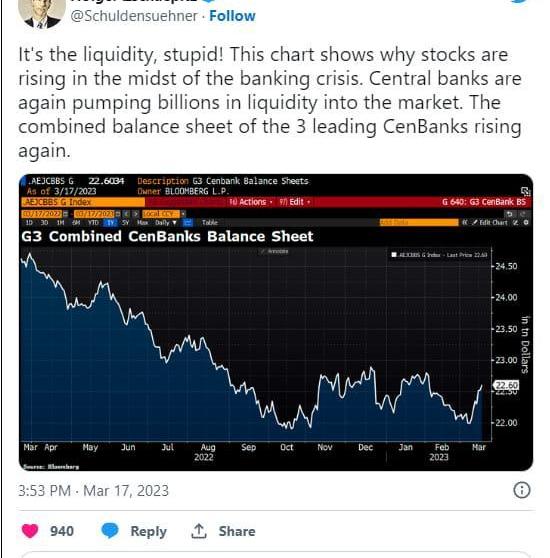The width and height of the screenshot is (550, 558).
Task: Click the Follow link
Action: (x=232, y=16)
